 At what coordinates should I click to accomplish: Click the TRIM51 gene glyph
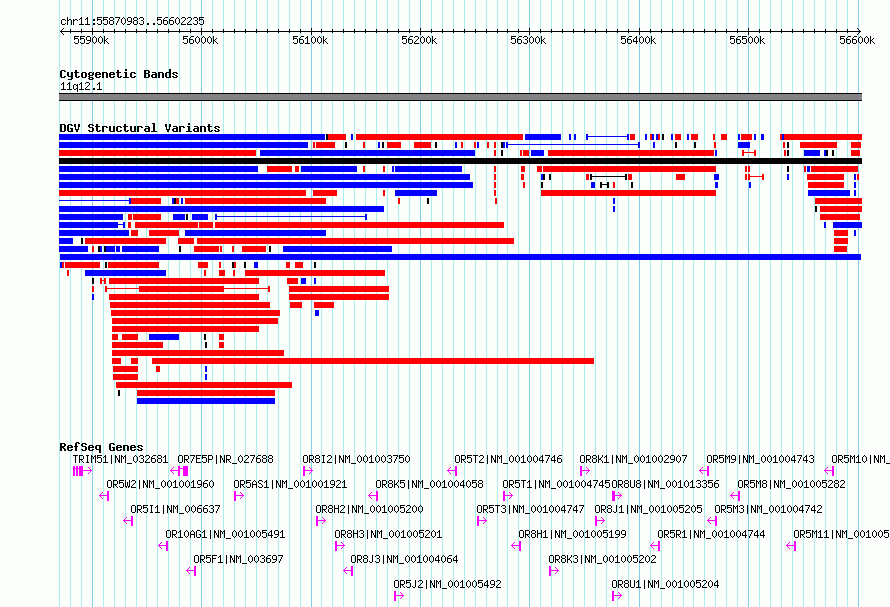pos(82,471)
